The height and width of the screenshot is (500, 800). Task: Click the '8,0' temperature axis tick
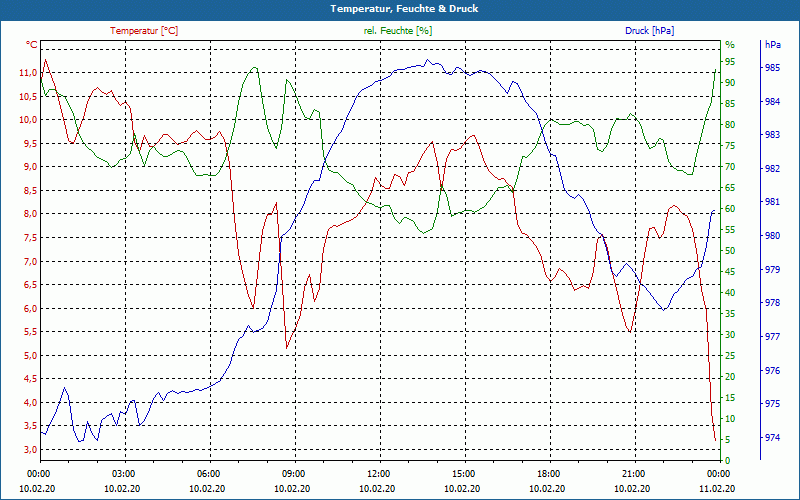[30, 214]
